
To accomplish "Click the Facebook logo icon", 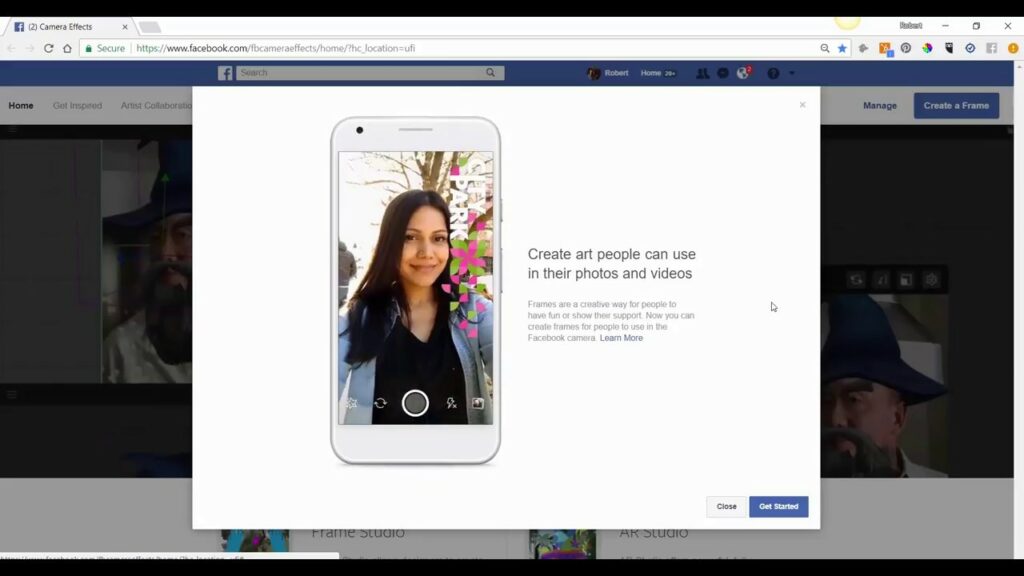I will 225,73.
